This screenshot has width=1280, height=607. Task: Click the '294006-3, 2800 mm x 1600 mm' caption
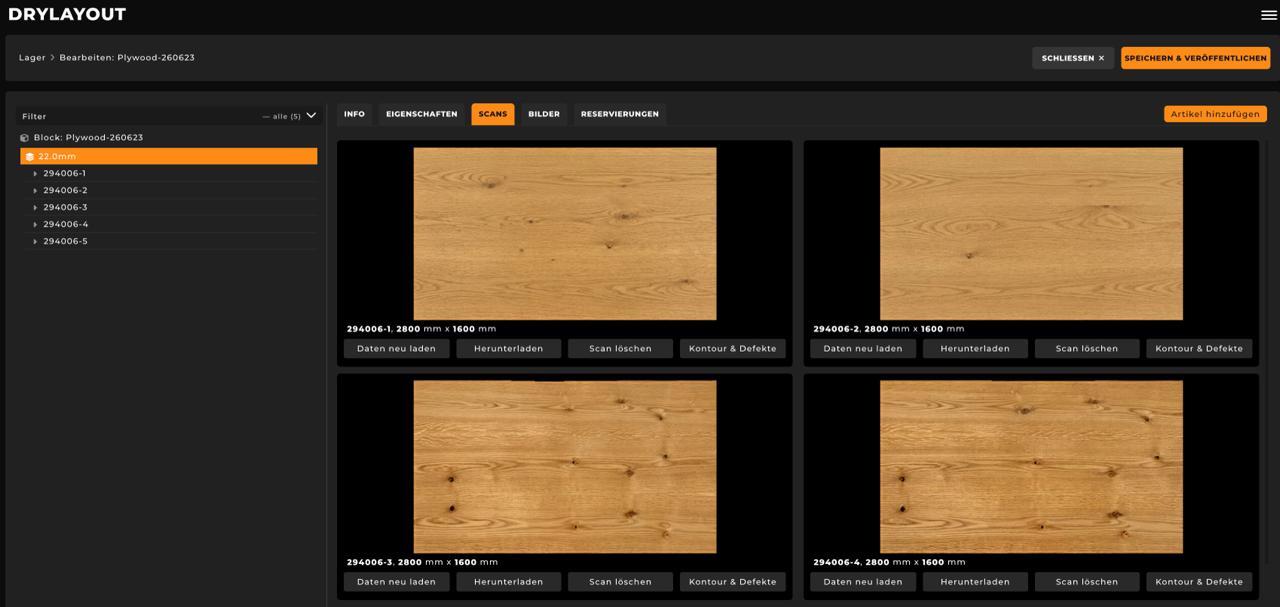tap(422, 562)
